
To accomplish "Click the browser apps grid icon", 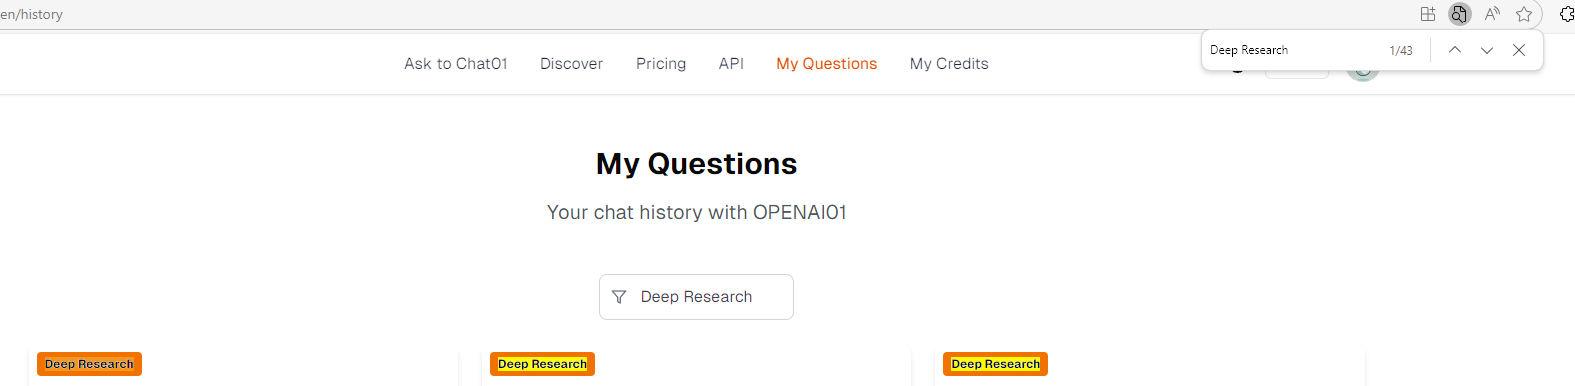I will coord(1428,14).
